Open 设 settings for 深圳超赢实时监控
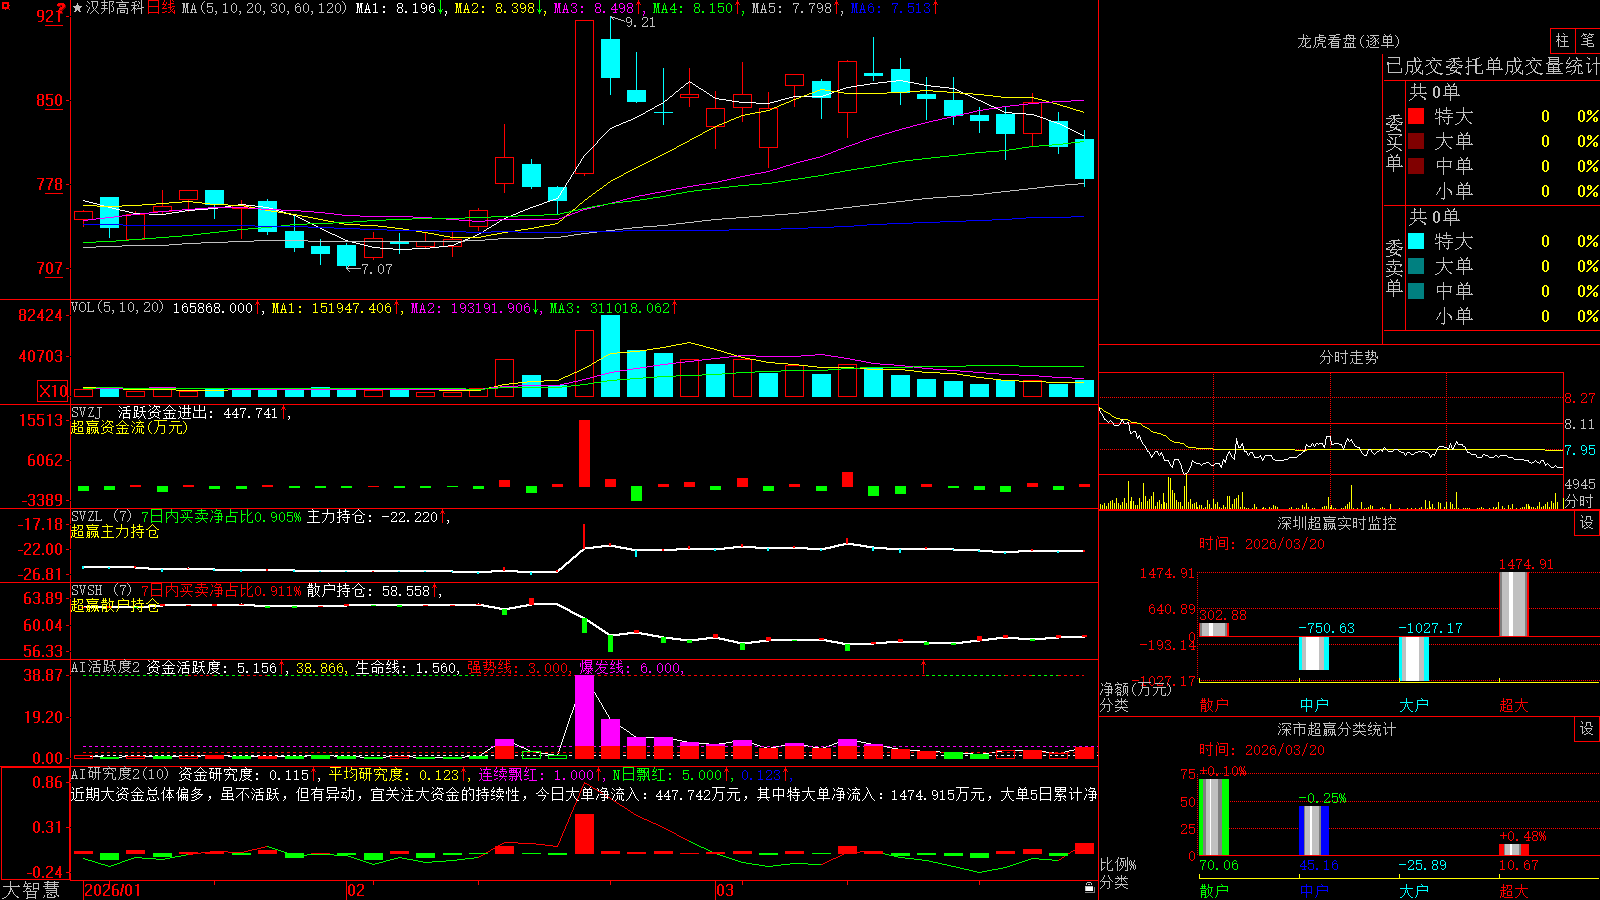This screenshot has width=1600, height=900. [1587, 523]
